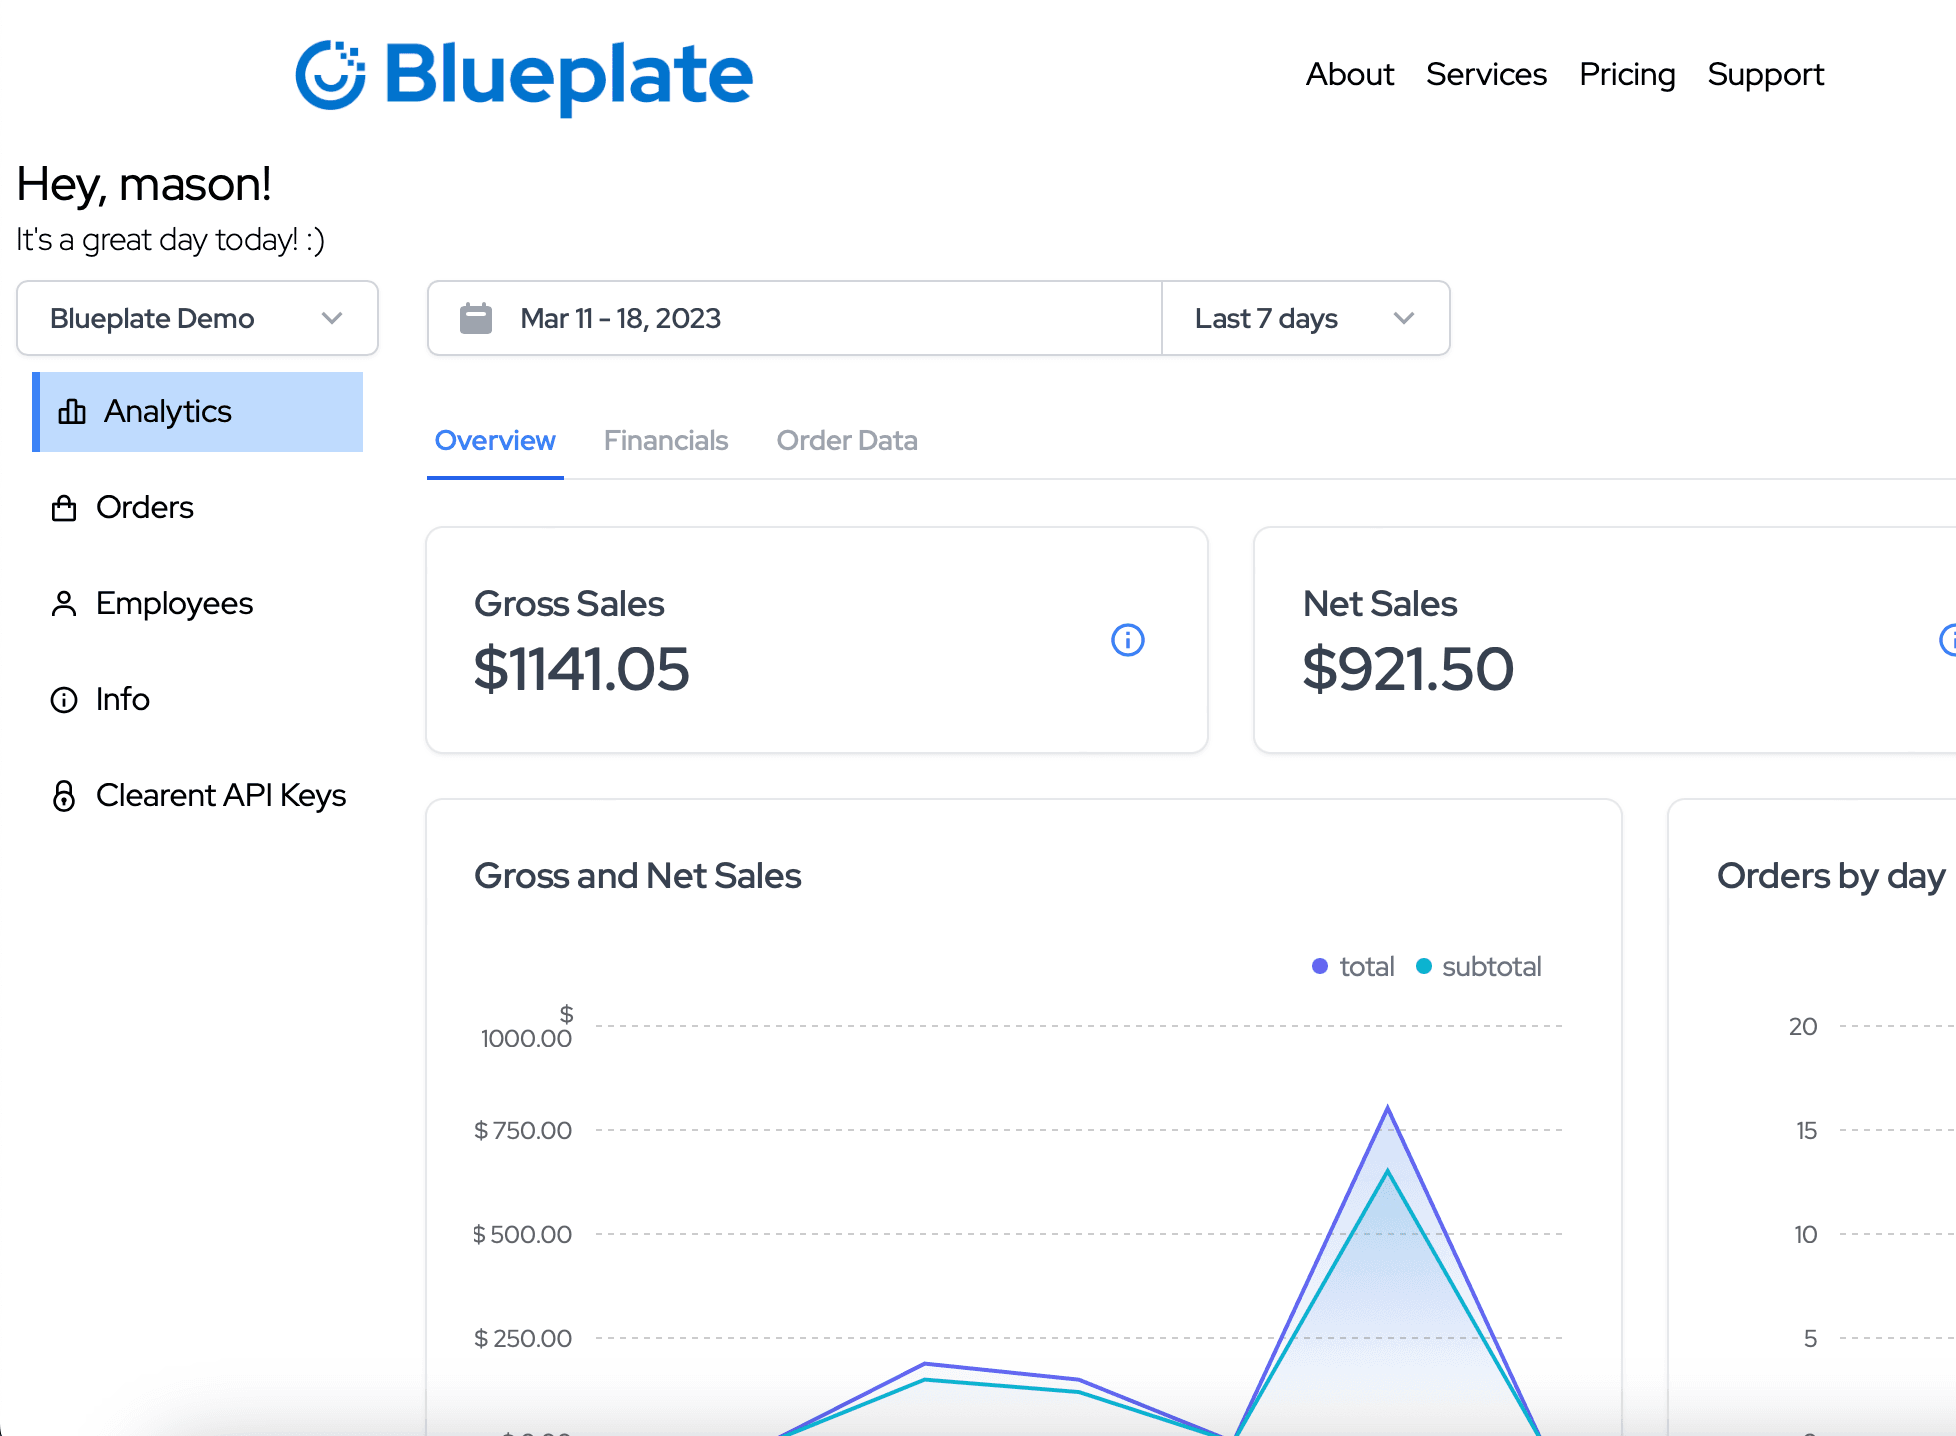Open the Blueplate Demo account dropdown

coord(197,318)
